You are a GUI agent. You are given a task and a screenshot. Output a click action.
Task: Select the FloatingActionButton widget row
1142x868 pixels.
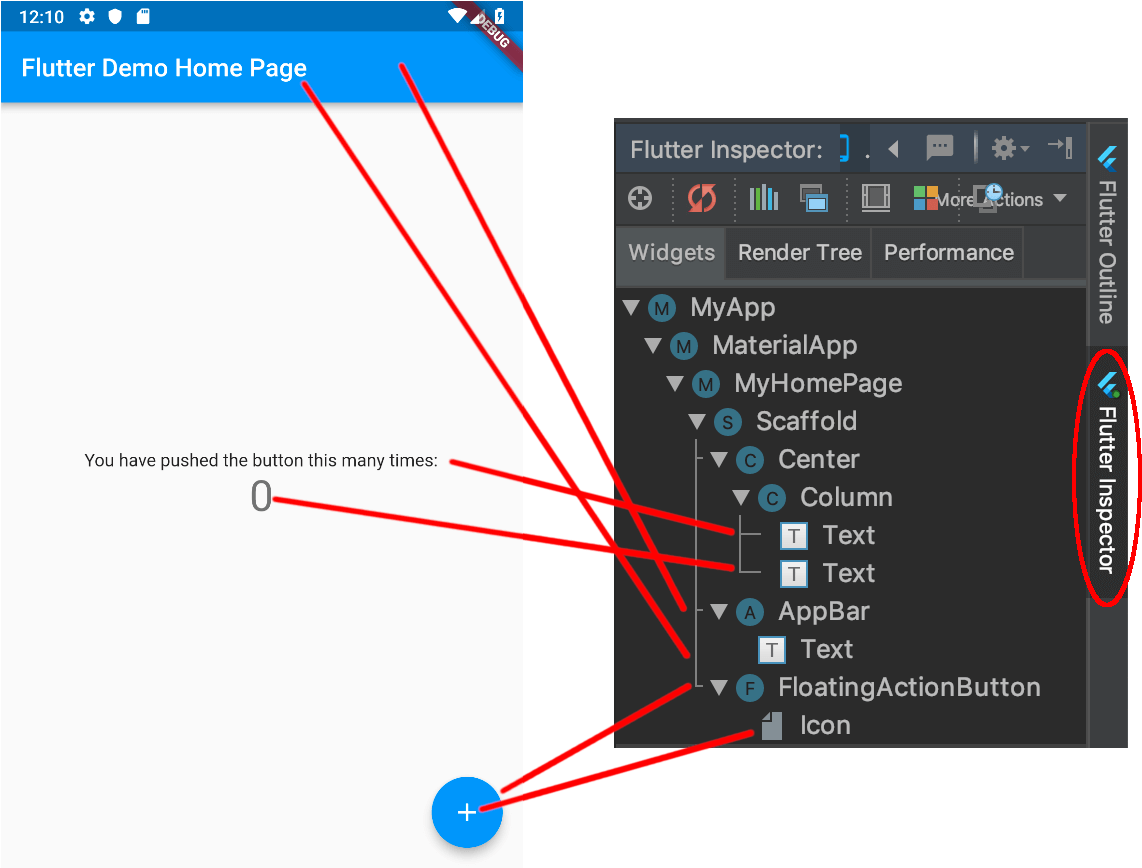851,687
